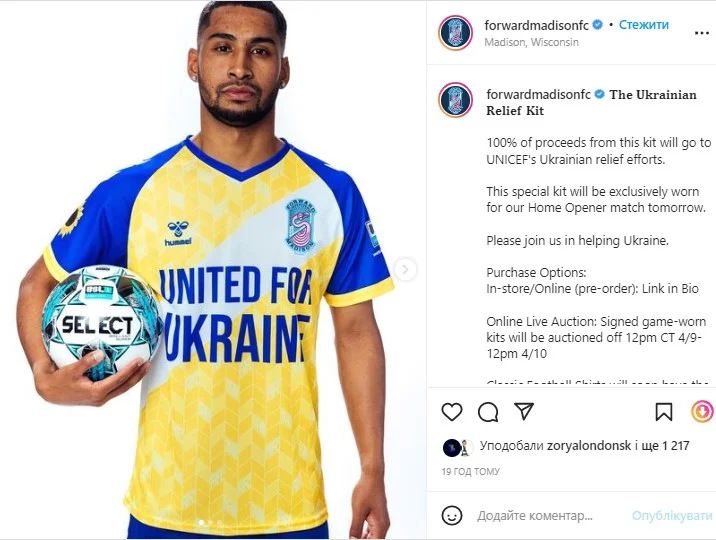Viewport: 716px width, 540px height.
Task: Click the caption's forwardmadisonfc avatar
Action: [x=455, y=100]
